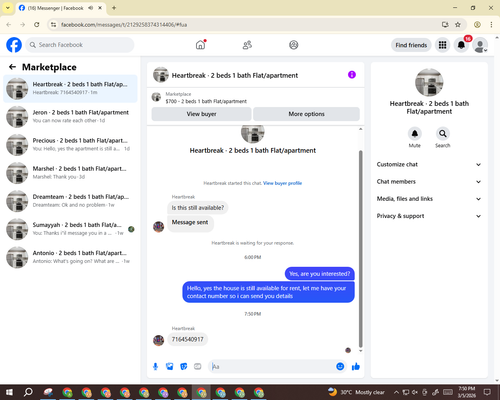Click the 'Yes, are you interested?' message

[320, 274]
